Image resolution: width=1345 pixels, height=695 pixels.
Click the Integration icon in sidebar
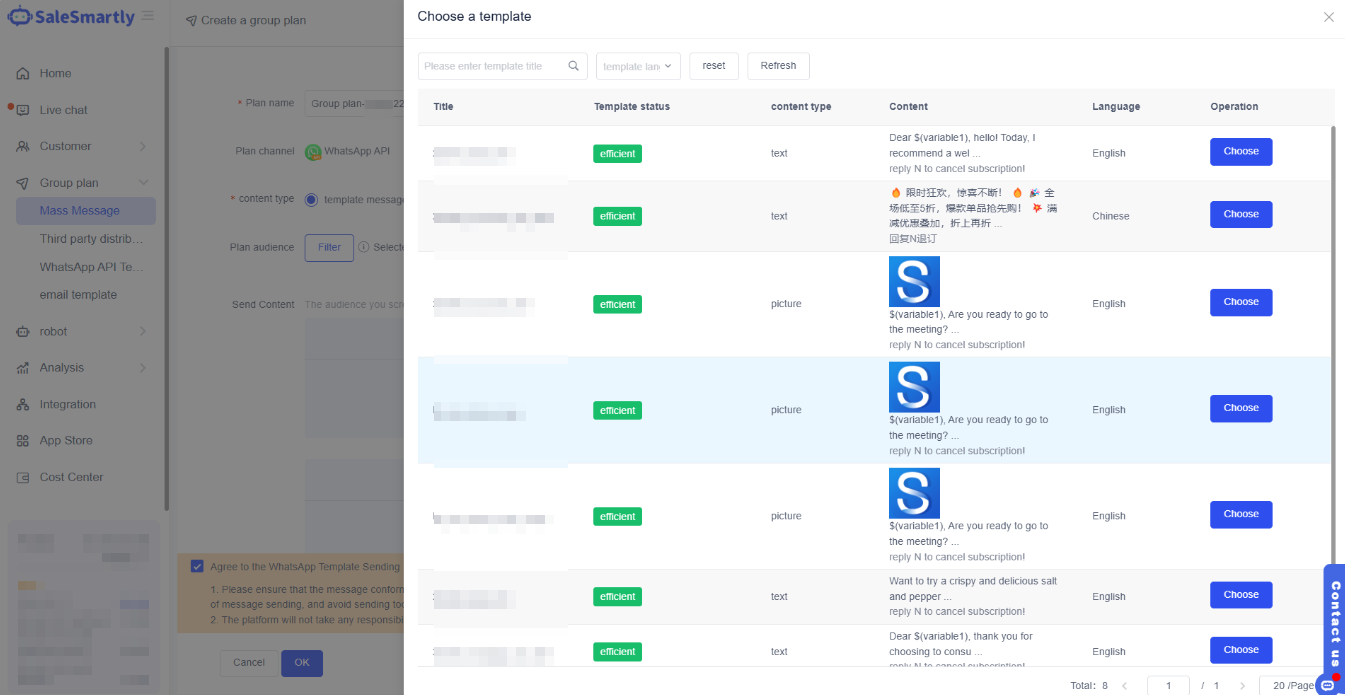click(22, 405)
